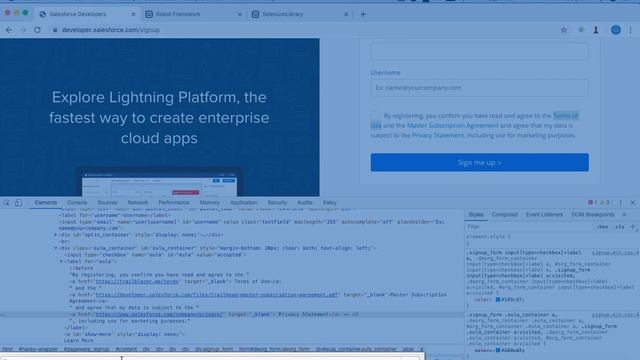640x360 pixels.
Task: Select the Event Listeners pane tab
Action: coord(544,215)
